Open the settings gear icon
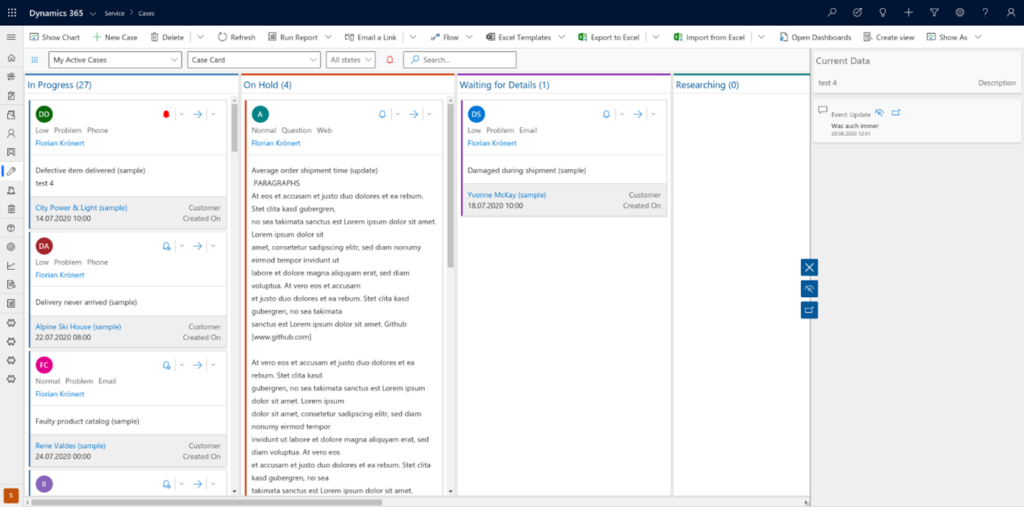Image resolution: width=1024 pixels, height=507 pixels. pyautogui.click(x=959, y=12)
